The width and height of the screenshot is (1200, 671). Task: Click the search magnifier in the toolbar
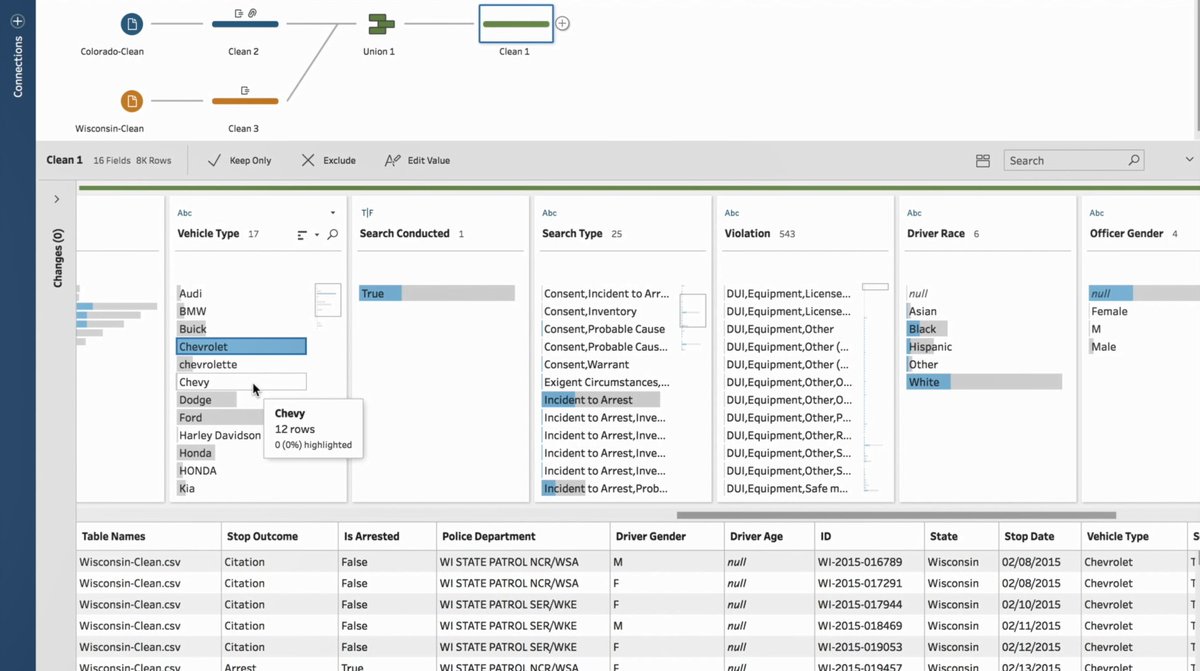1133,160
